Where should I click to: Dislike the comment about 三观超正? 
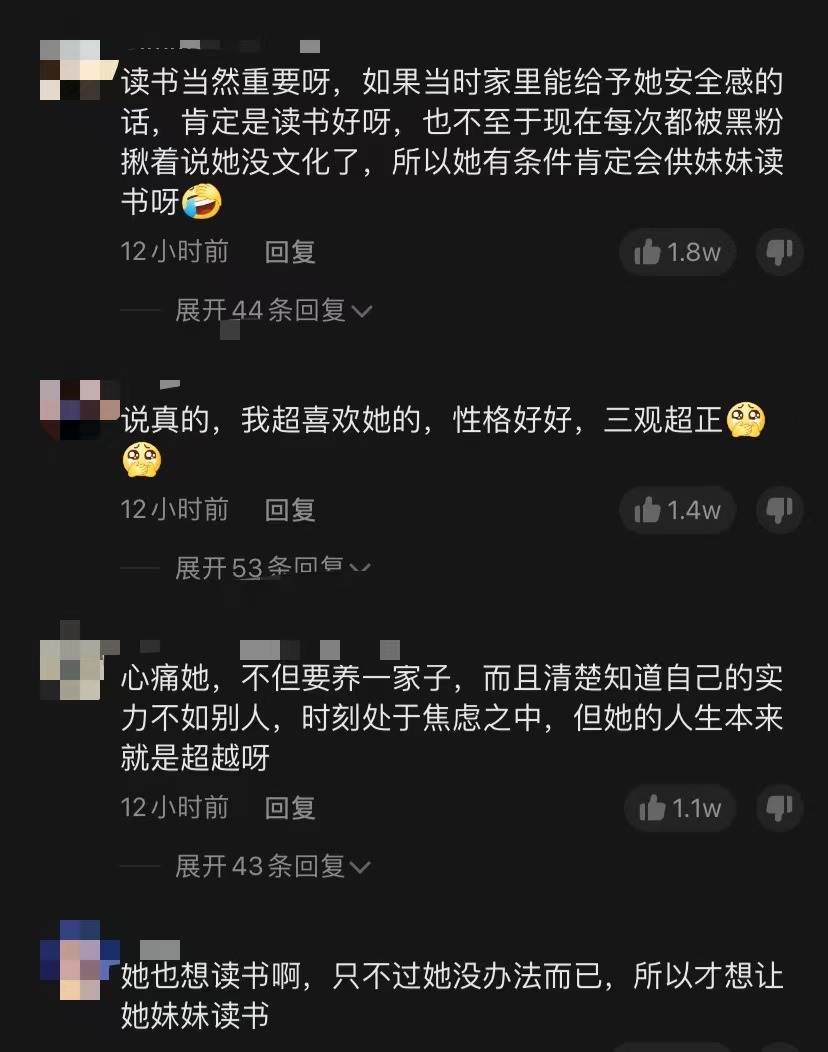[780, 511]
